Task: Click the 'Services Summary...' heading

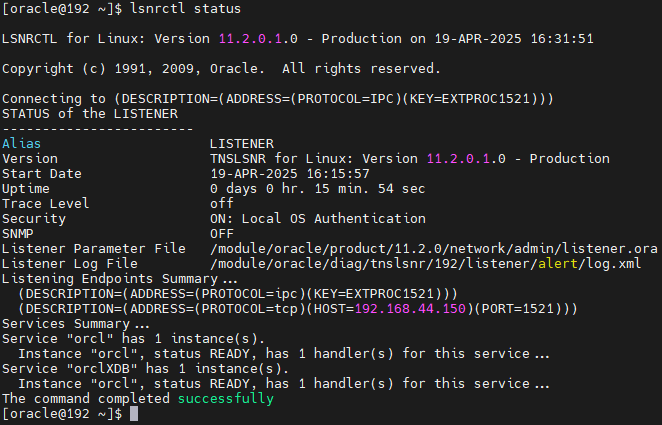Action: click(x=76, y=323)
